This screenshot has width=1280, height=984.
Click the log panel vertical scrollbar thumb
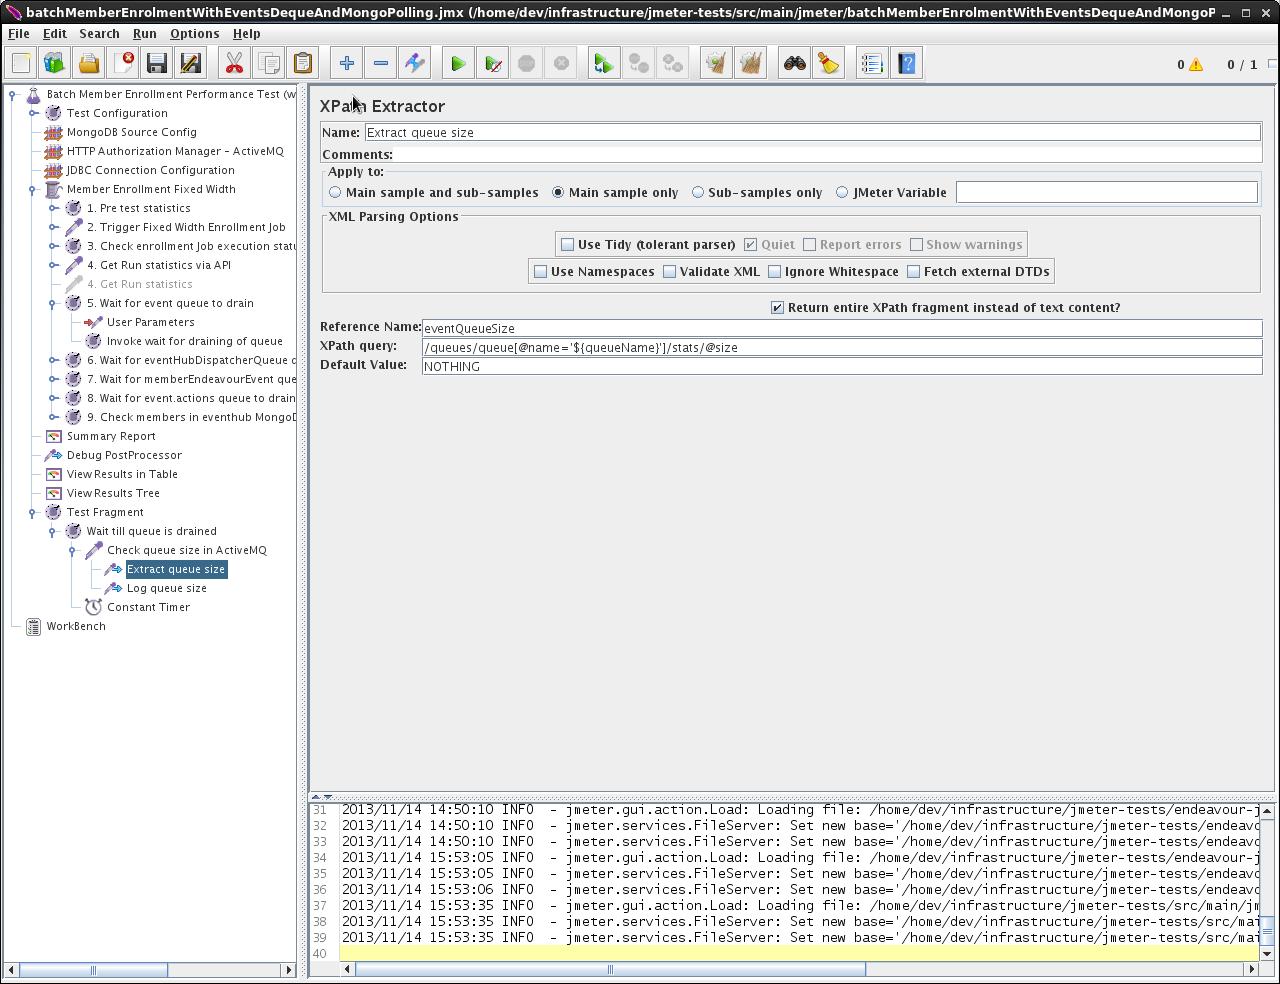(x=1266, y=931)
